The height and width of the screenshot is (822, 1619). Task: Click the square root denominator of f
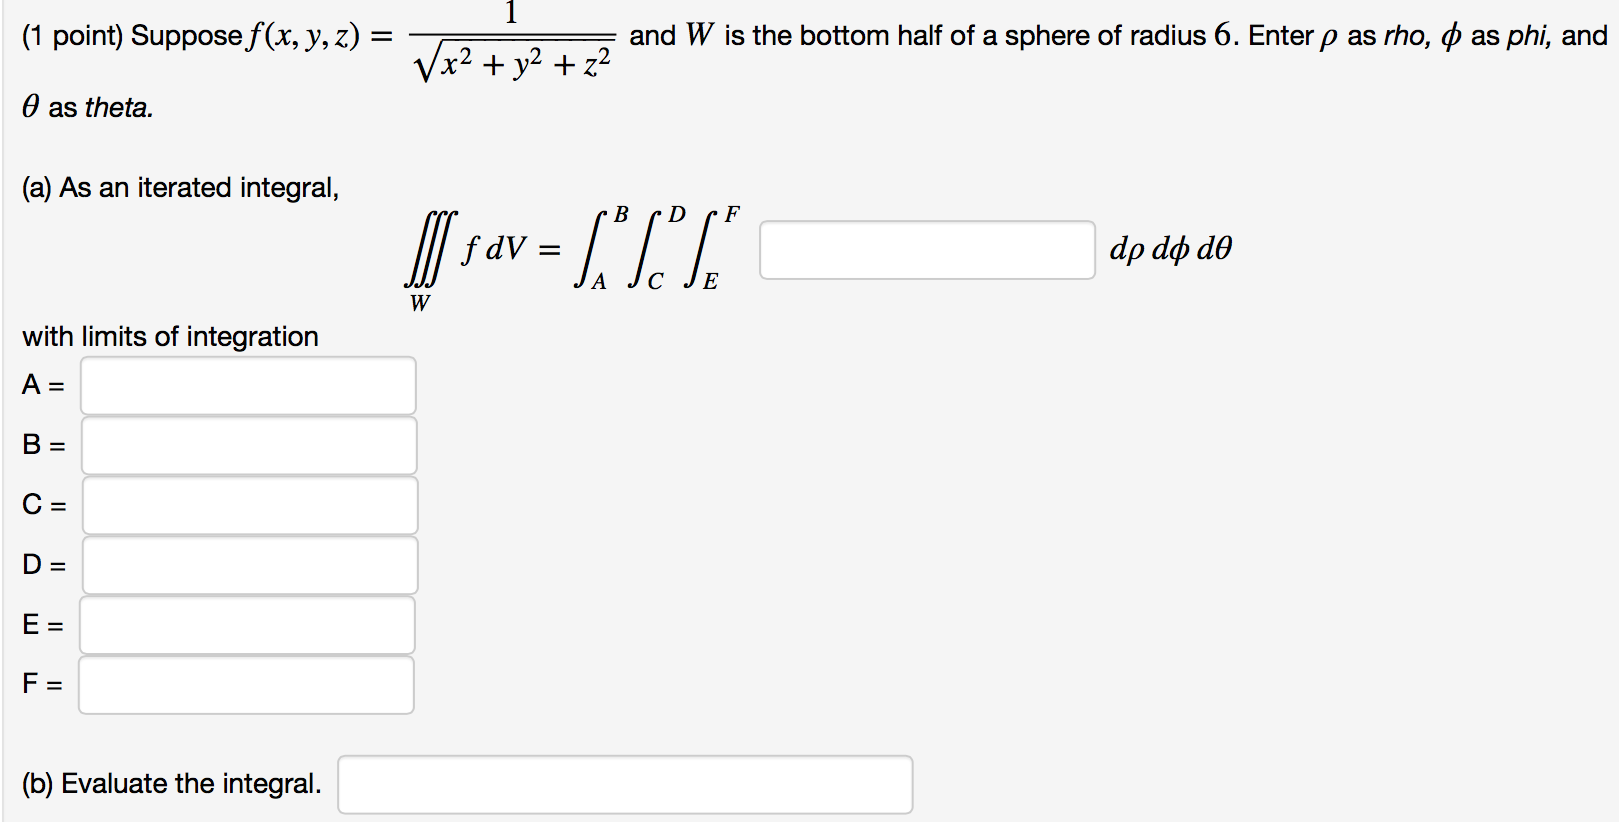point(513,64)
